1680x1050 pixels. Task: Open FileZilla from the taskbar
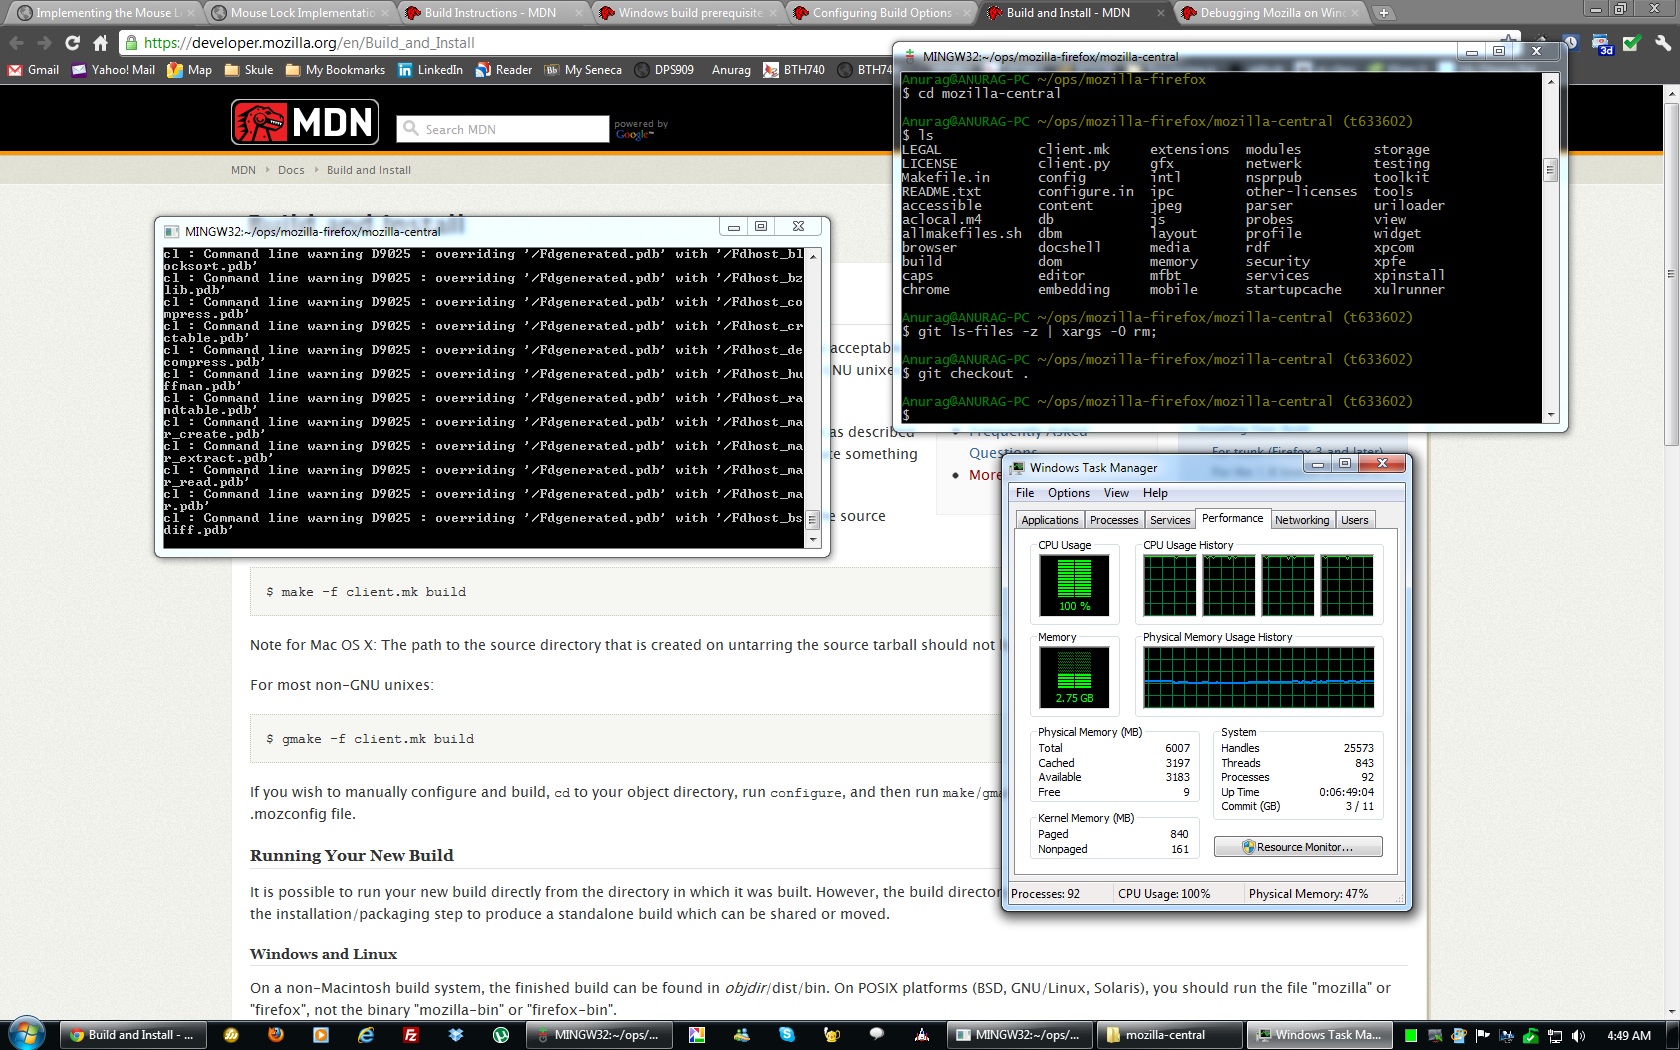pos(411,1035)
